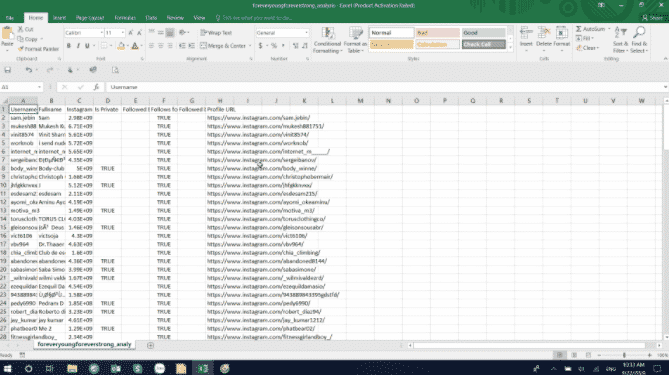Viewport: 669px width, 375px height.
Task: Open Format as Table gallery
Action: click(x=355, y=40)
